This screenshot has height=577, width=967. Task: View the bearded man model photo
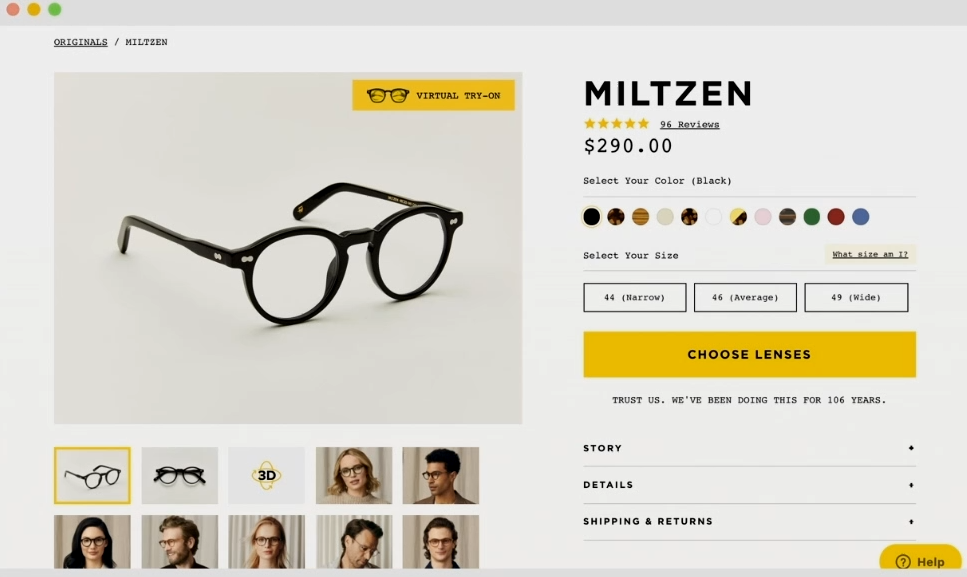click(x=179, y=542)
